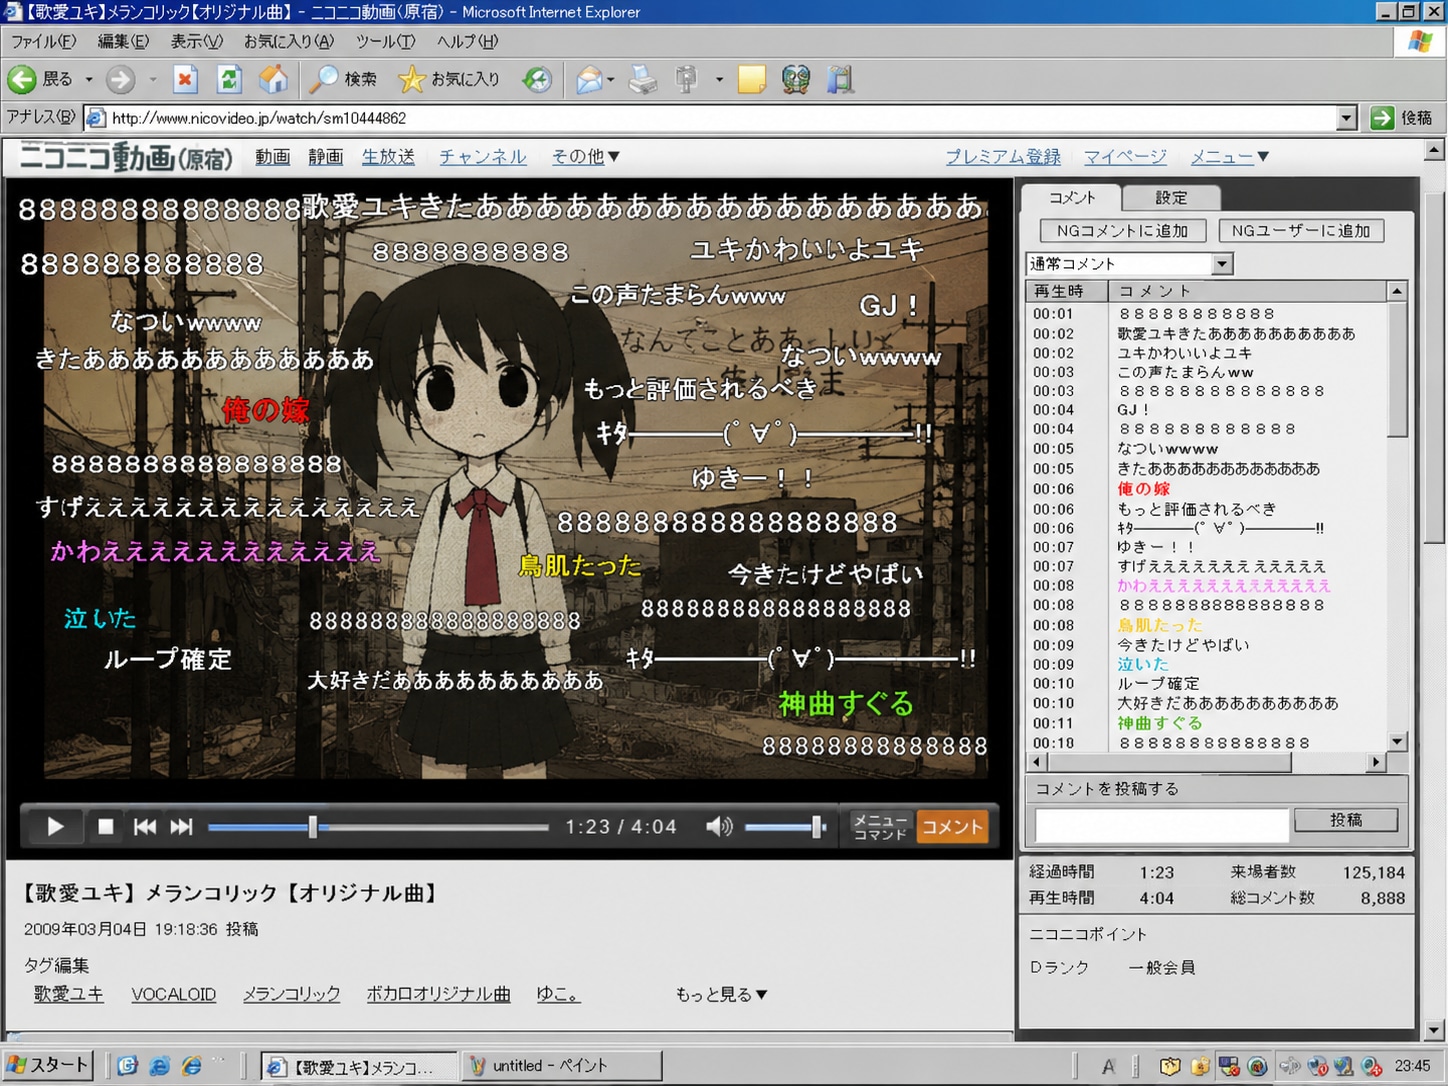Open the 表示(V) menu
The width and height of the screenshot is (1448, 1086).
(196, 41)
